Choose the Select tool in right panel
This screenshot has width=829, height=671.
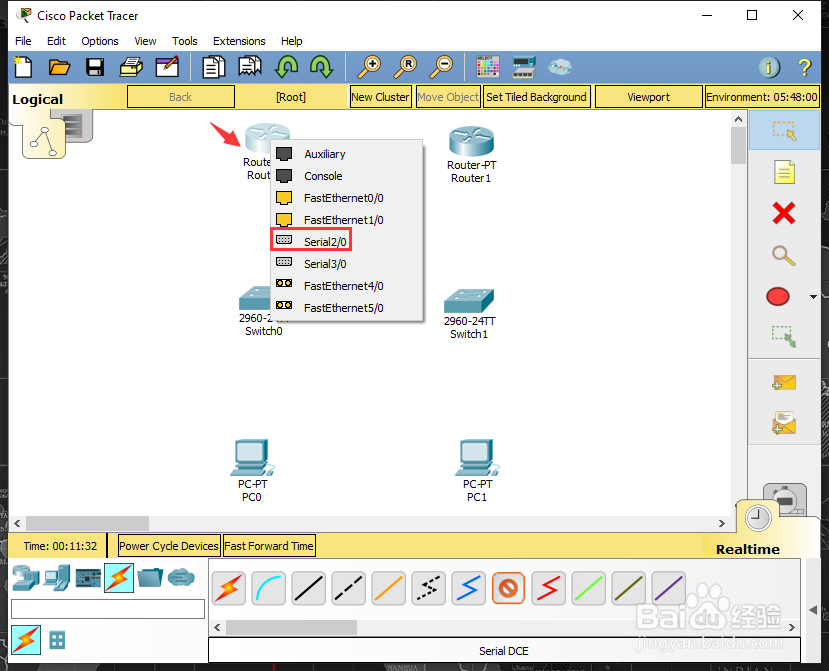point(784,131)
